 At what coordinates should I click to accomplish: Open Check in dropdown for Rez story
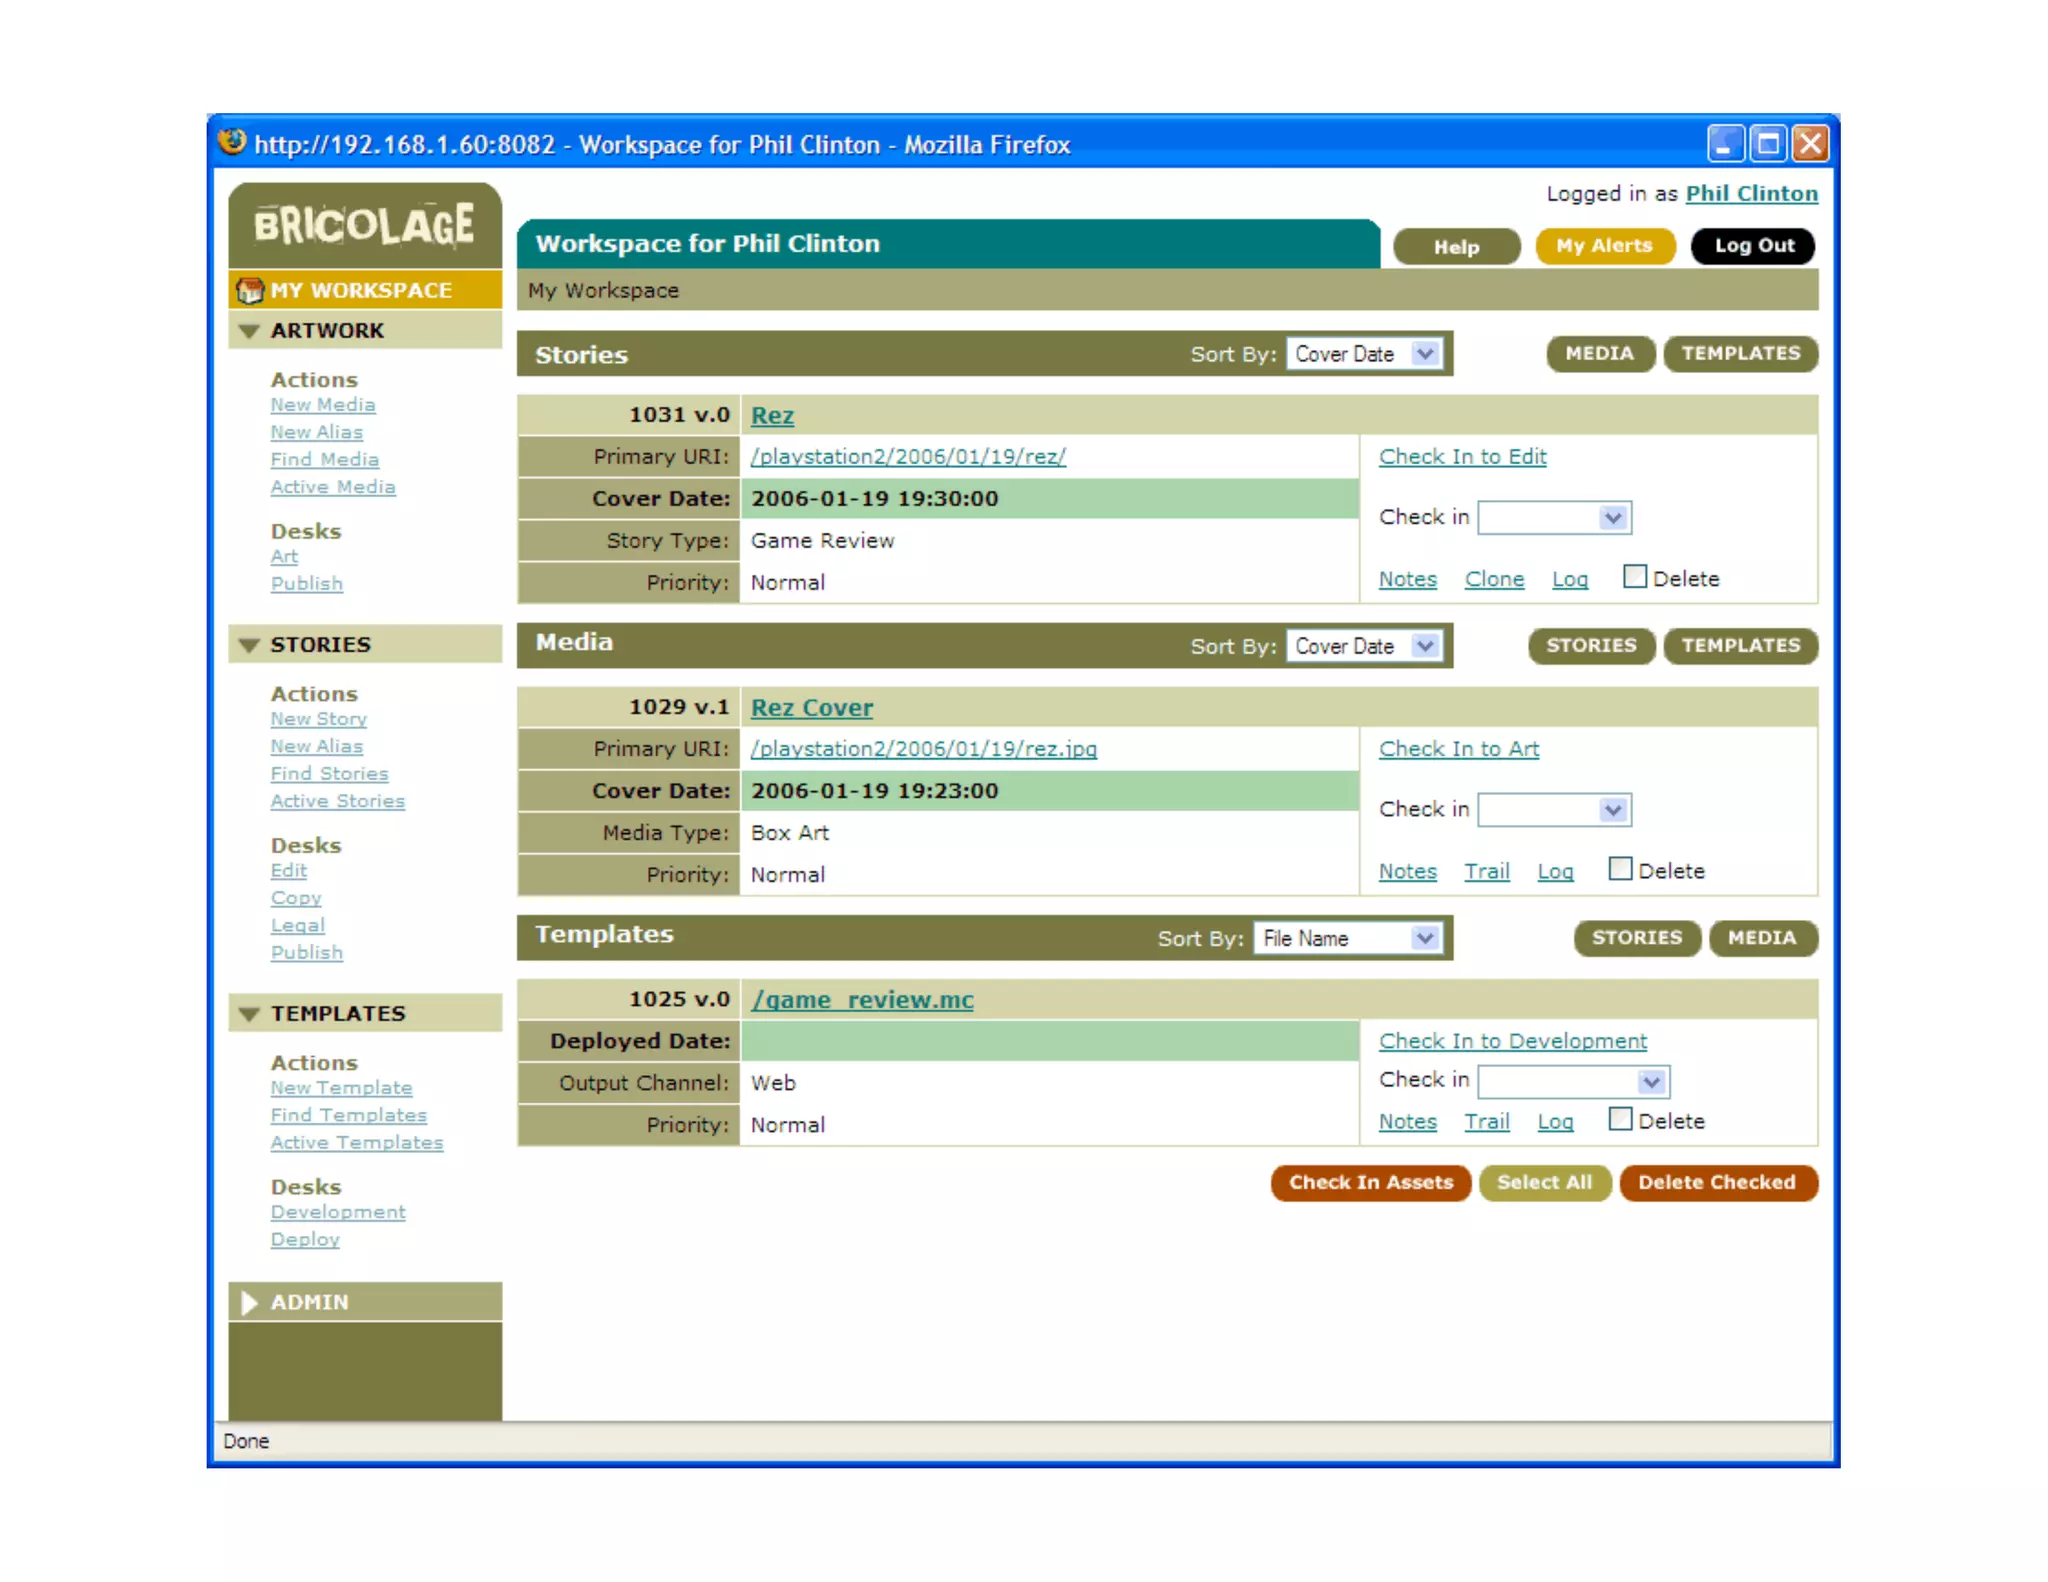pos(1554,517)
